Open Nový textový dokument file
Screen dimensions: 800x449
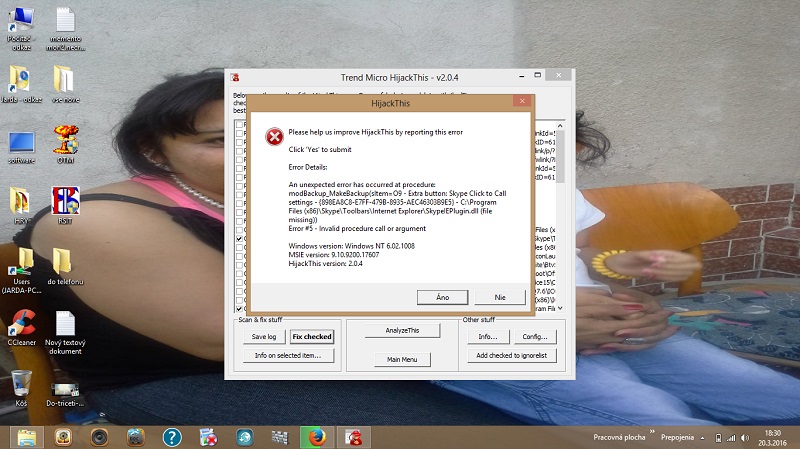pos(65,327)
